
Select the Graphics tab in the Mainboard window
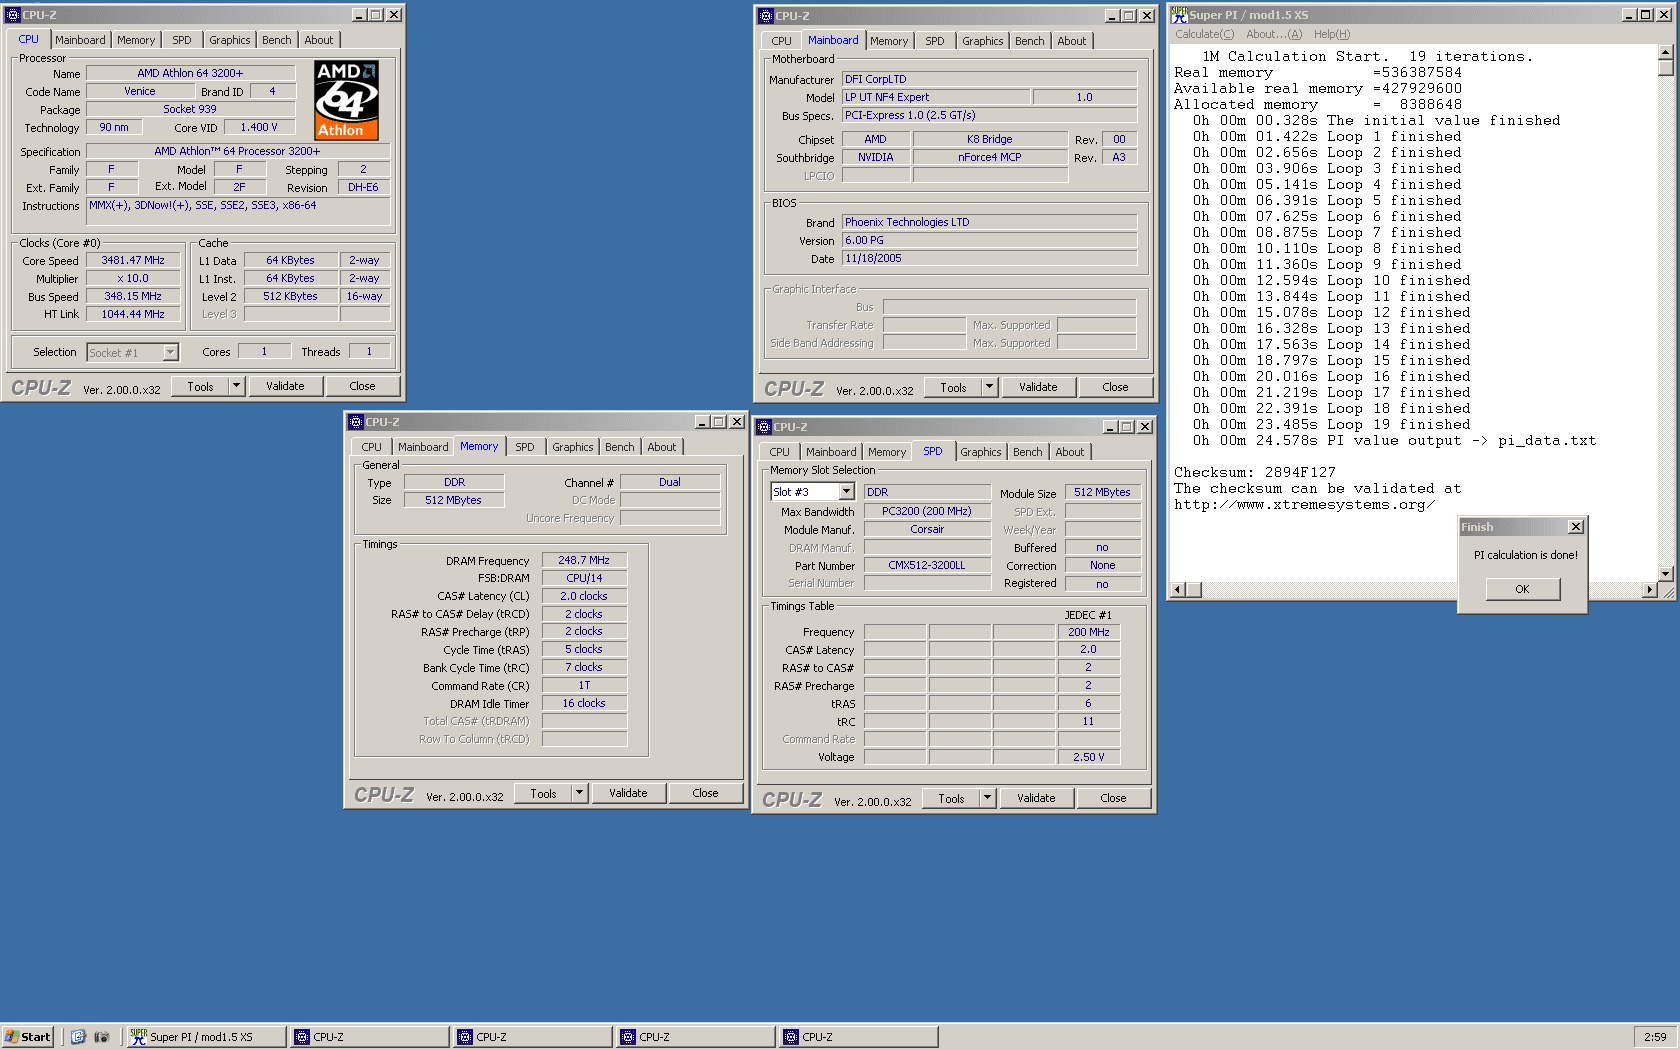click(x=982, y=41)
